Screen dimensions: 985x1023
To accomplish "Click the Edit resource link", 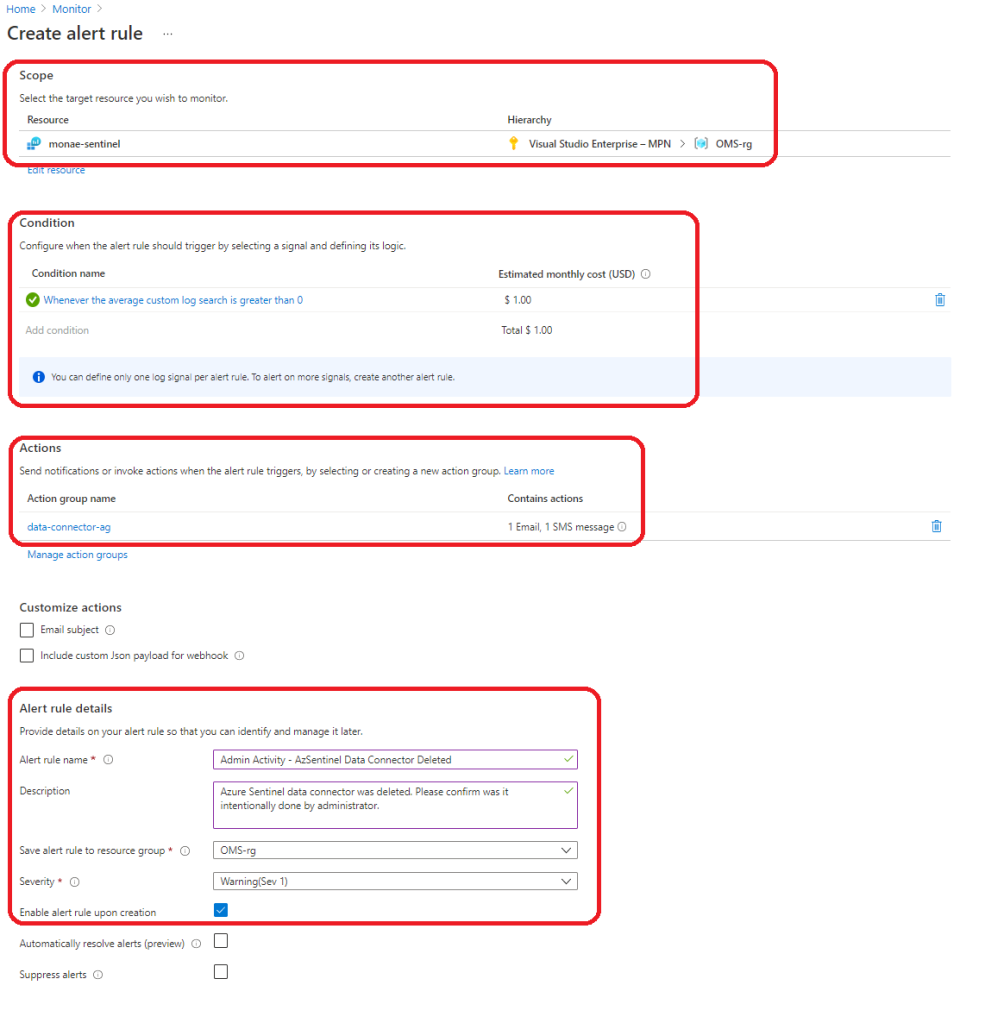I will [x=56, y=171].
